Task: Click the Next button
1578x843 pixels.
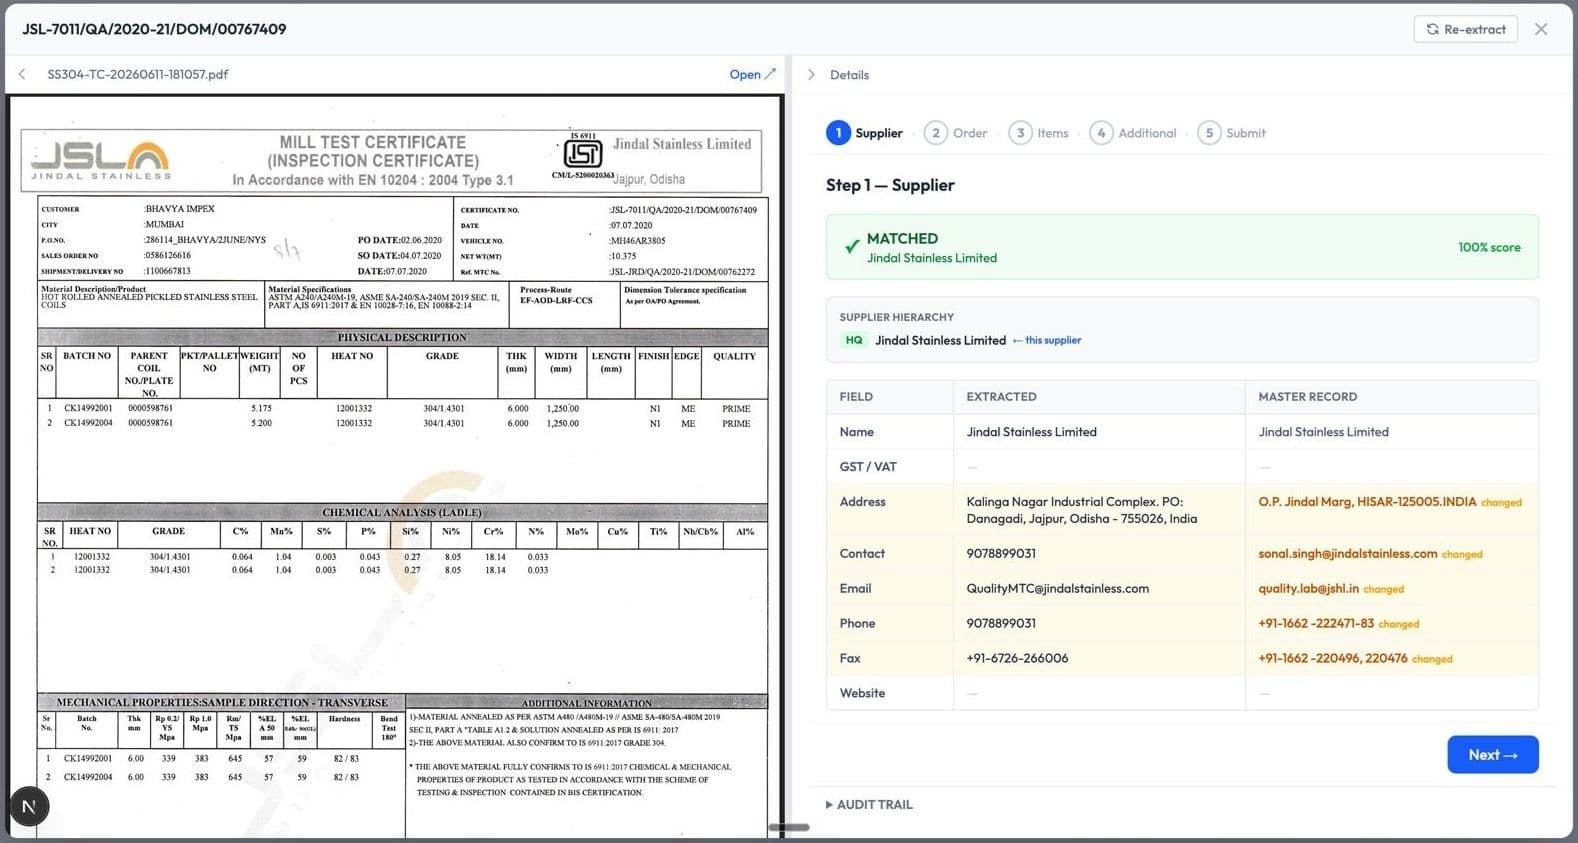Action: click(1492, 755)
